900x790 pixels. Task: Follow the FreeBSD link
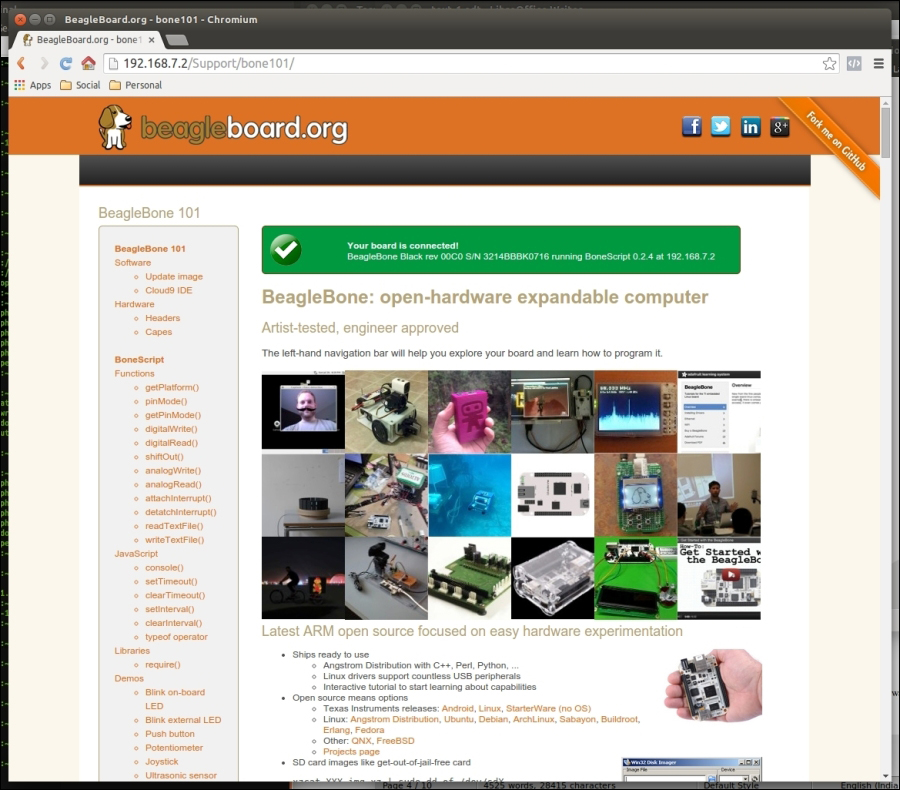[x=395, y=741]
